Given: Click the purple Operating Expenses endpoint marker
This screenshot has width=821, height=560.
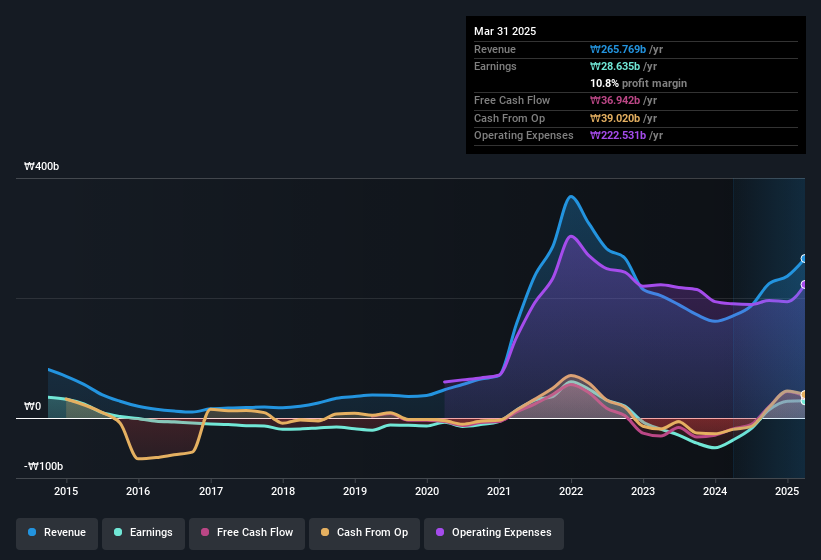Looking at the screenshot, I should click(804, 285).
